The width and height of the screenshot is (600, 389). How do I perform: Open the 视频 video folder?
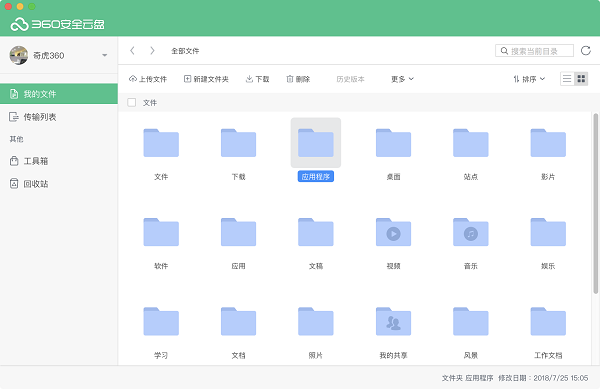[x=393, y=232]
